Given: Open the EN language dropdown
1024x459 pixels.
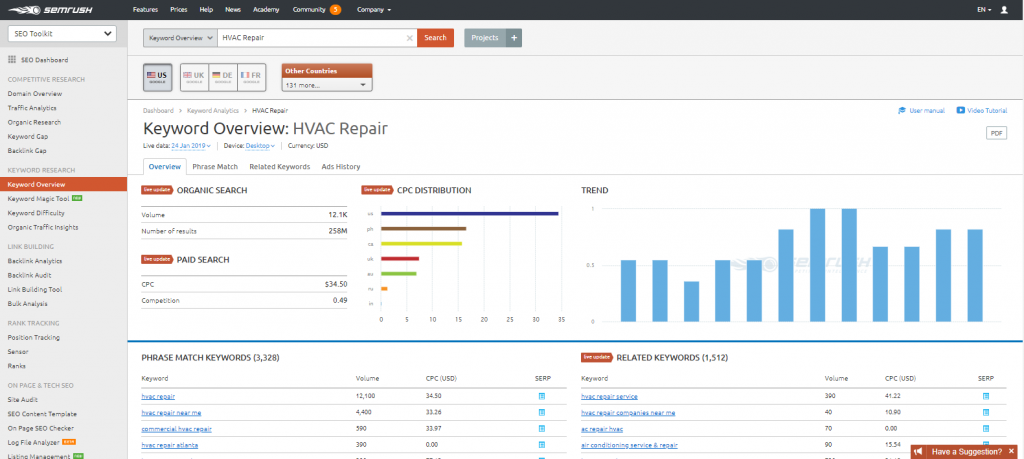Looking at the screenshot, I should 984,10.
